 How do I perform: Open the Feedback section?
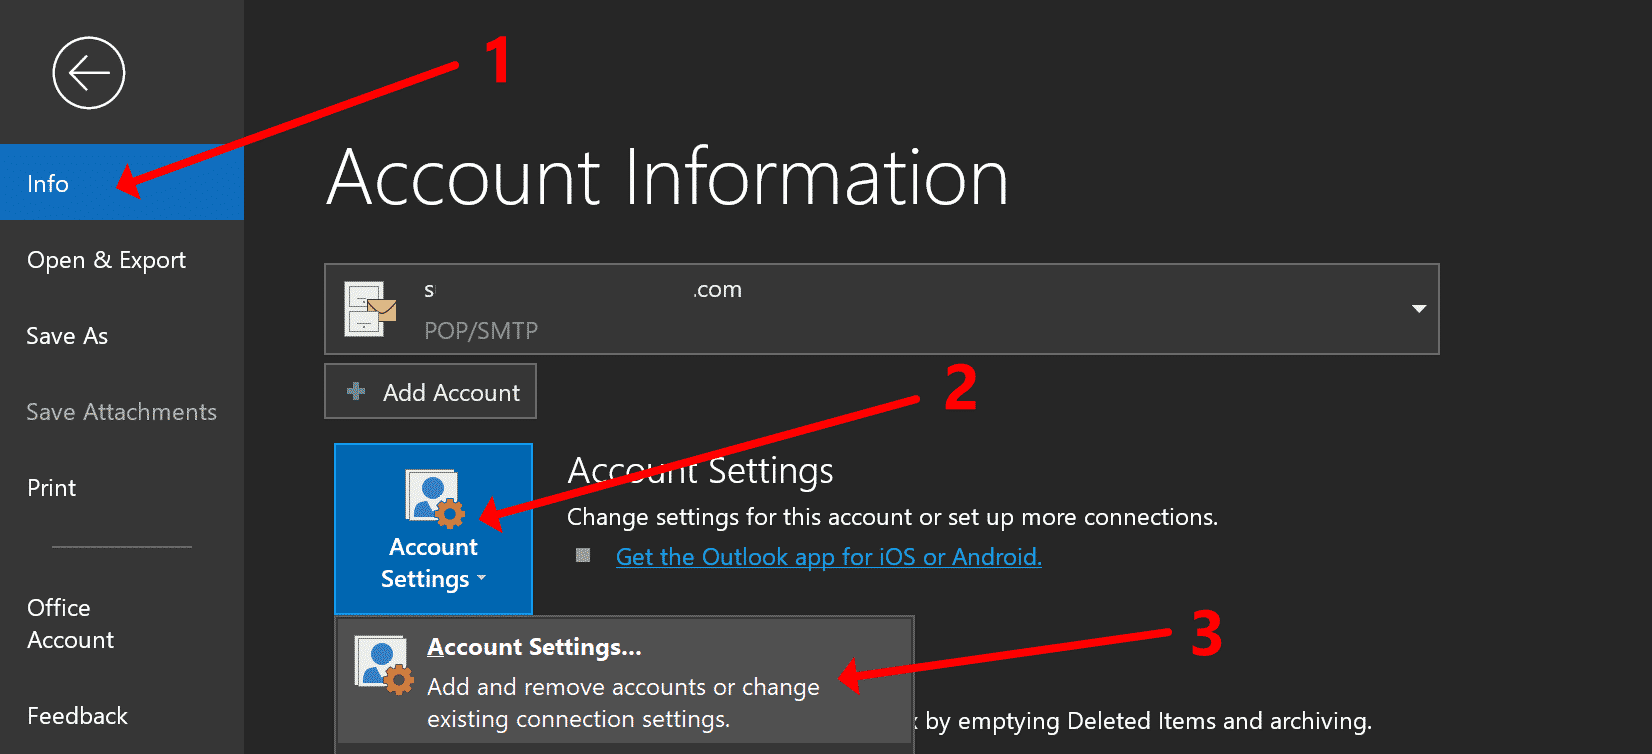coord(122,716)
